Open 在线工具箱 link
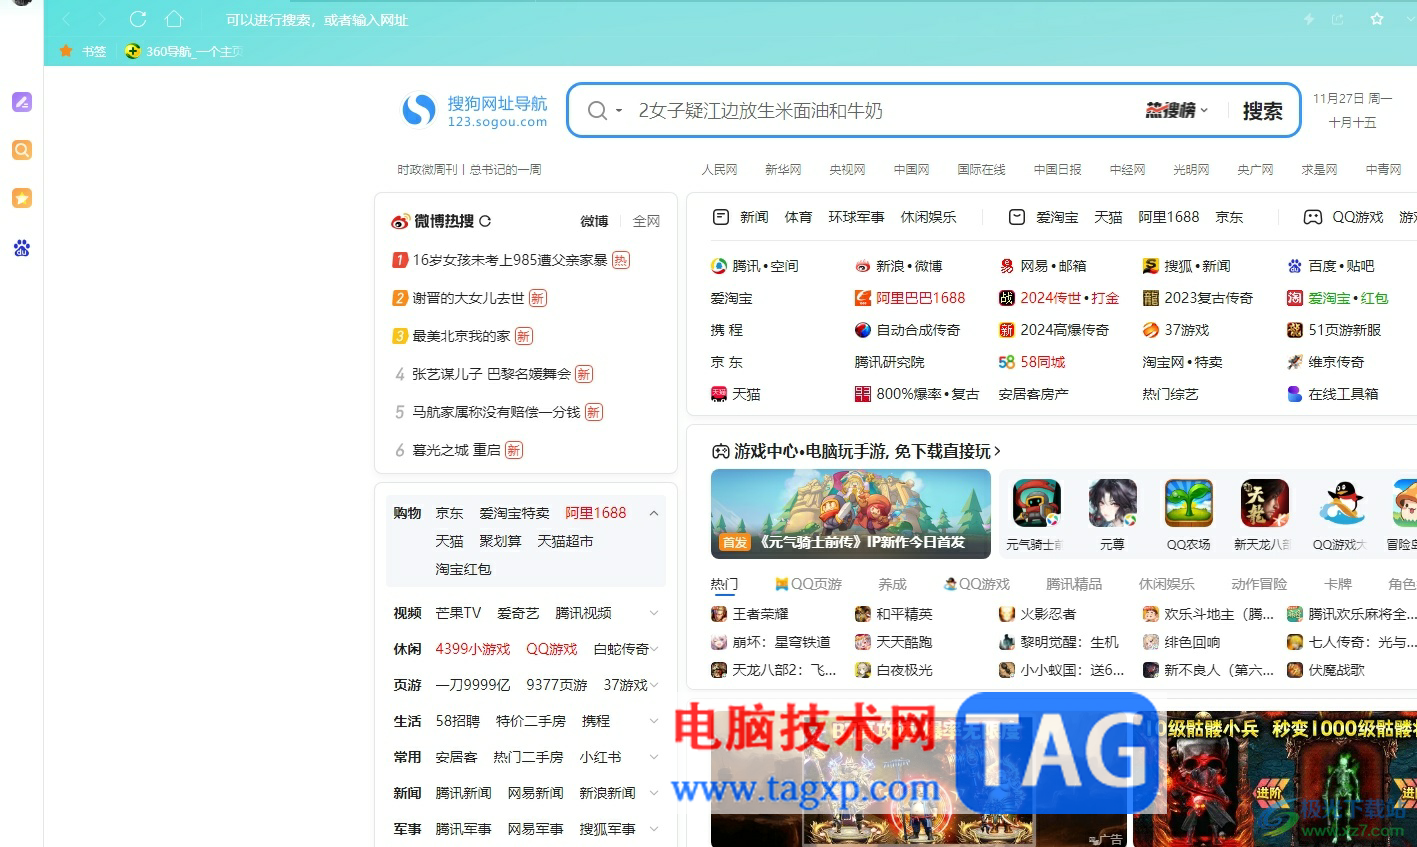Viewport: 1417px width, 847px height. coord(1333,394)
